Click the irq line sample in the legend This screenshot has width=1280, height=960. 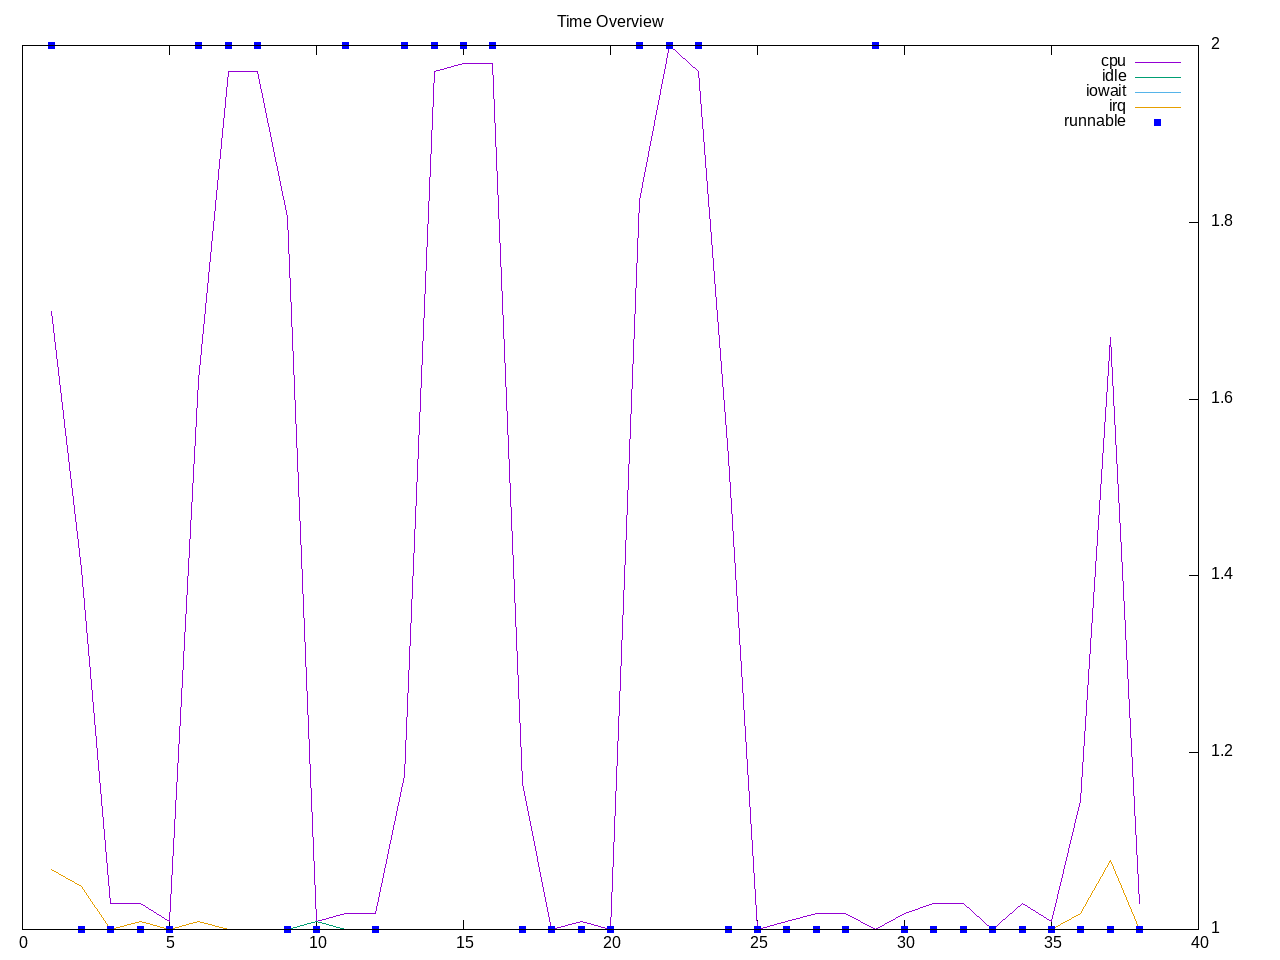1157,107
